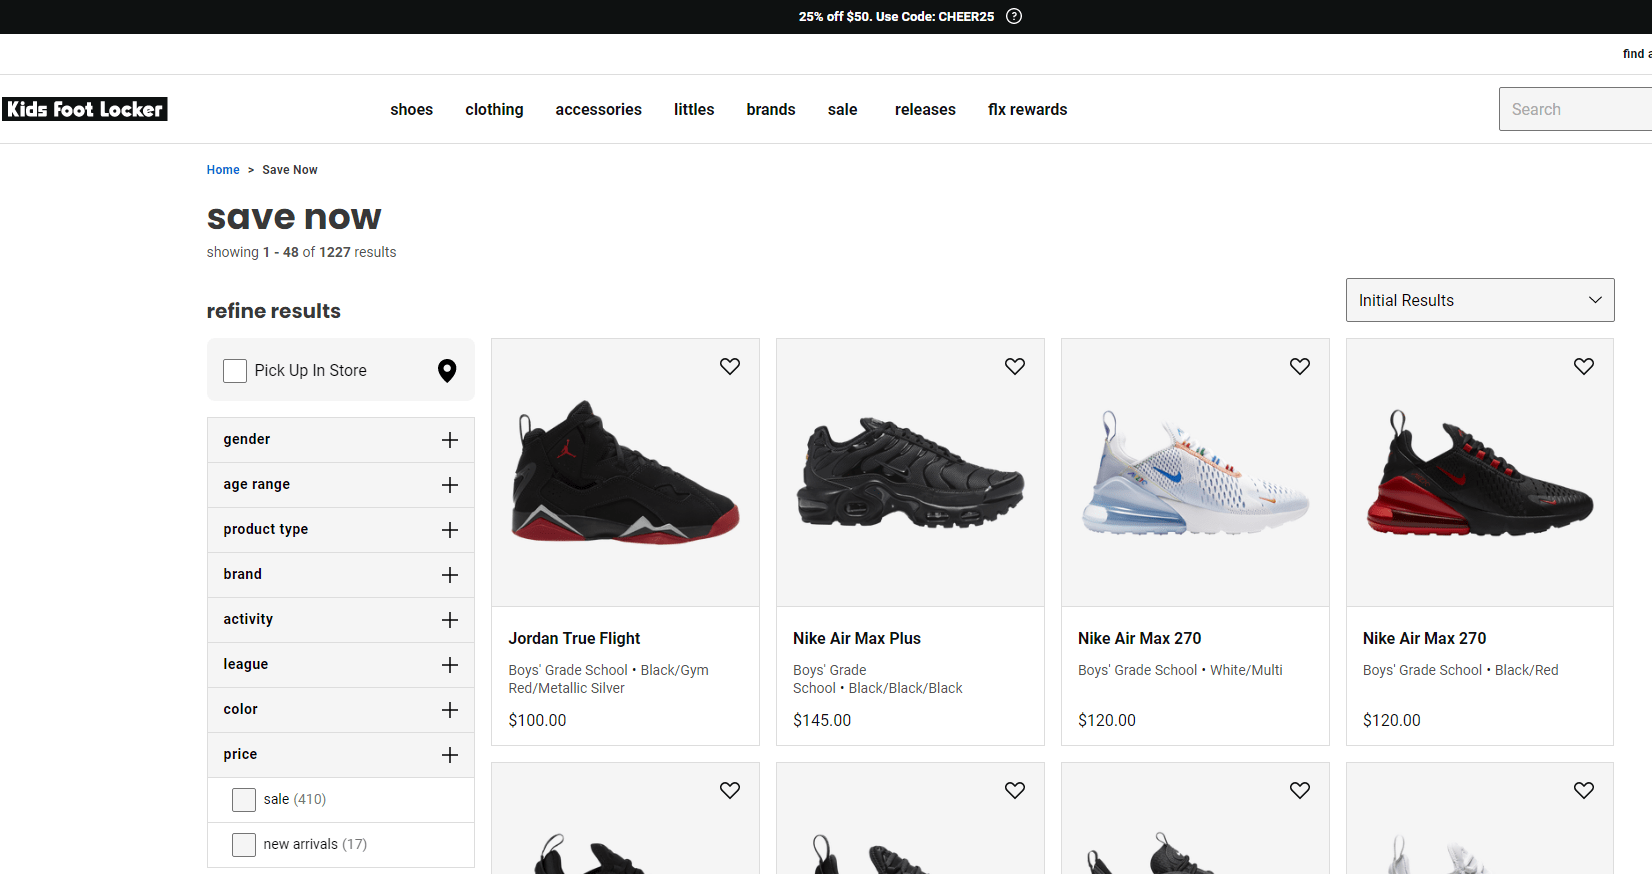This screenshot has width=1652, height=874.
Task: Add White/Multi Air Max 270 to favorites
Action: tap(1300, 367)
